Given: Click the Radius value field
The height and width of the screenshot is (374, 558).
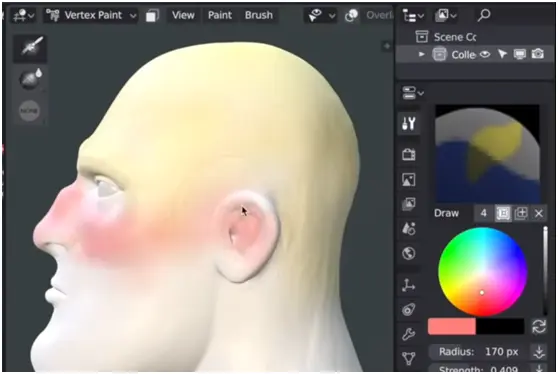Looking at the screenshot, I should [479, 352].
